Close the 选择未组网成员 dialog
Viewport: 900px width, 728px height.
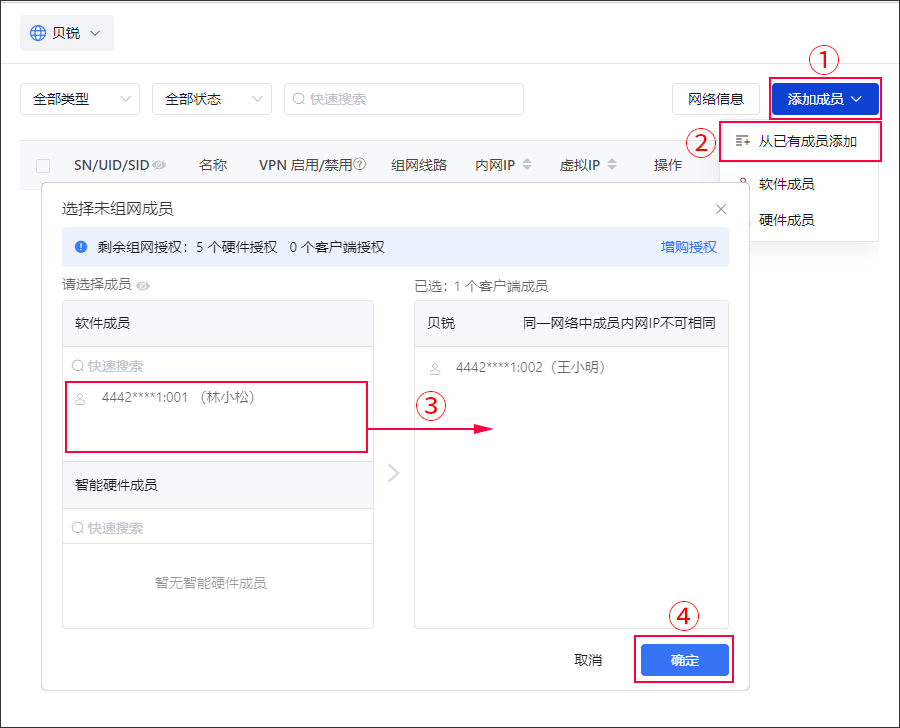tap(721, 209)
